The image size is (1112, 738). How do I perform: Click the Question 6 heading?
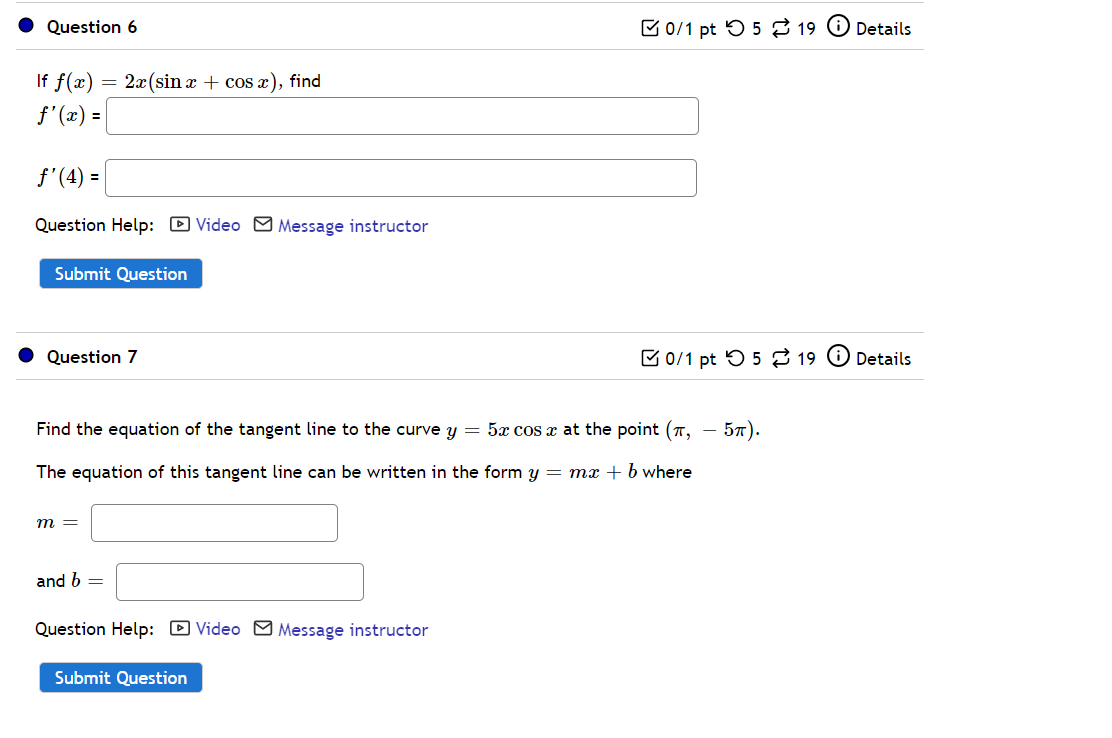[92, 27]
